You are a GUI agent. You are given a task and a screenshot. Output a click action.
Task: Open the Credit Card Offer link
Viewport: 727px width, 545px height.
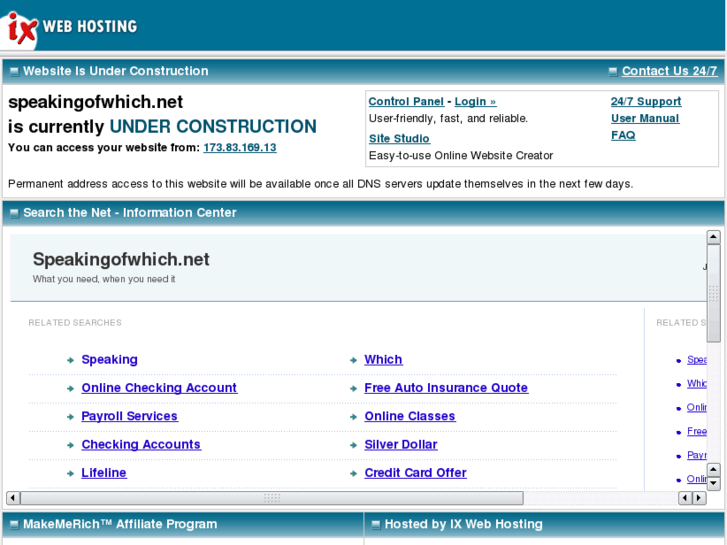tap(415, 473)
